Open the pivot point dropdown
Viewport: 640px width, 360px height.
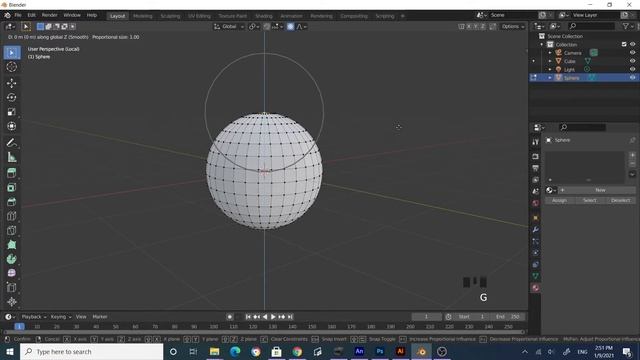[254, 27]
